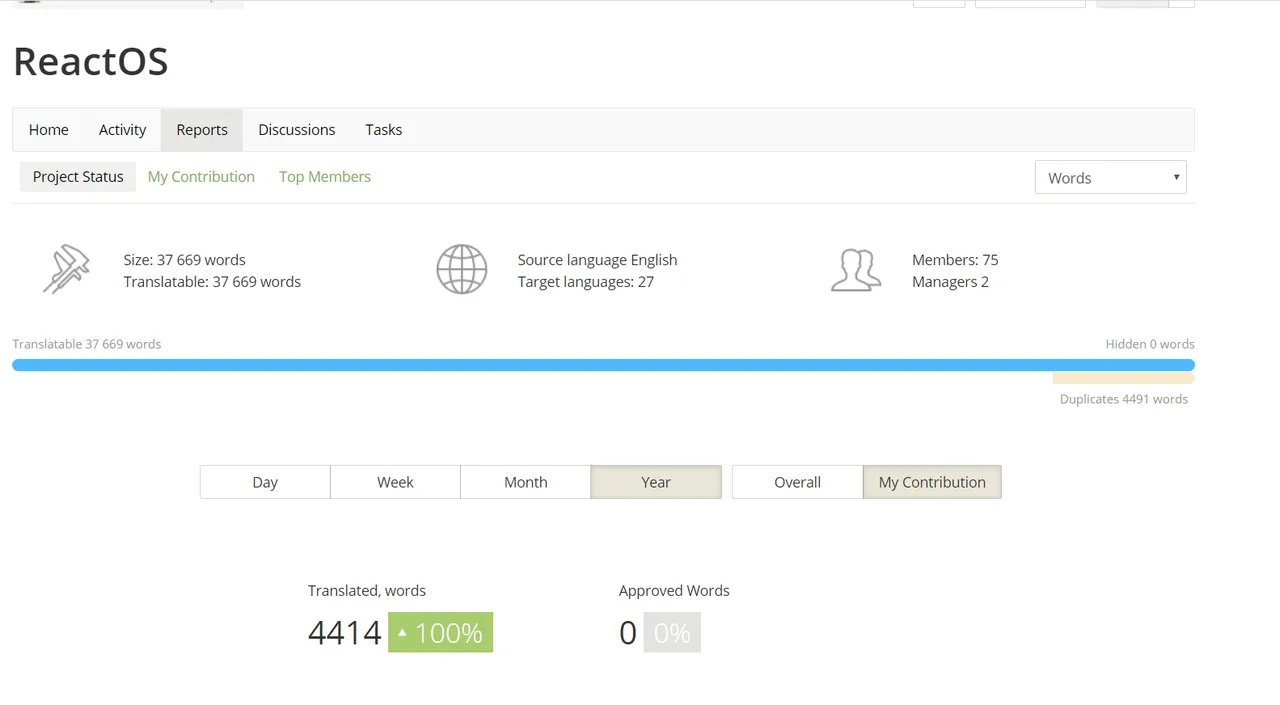Image resolution: width=1280 pixels, height=705 pixels.
Task: Click "Managers 2" text
Action: (x=950, y=282)
